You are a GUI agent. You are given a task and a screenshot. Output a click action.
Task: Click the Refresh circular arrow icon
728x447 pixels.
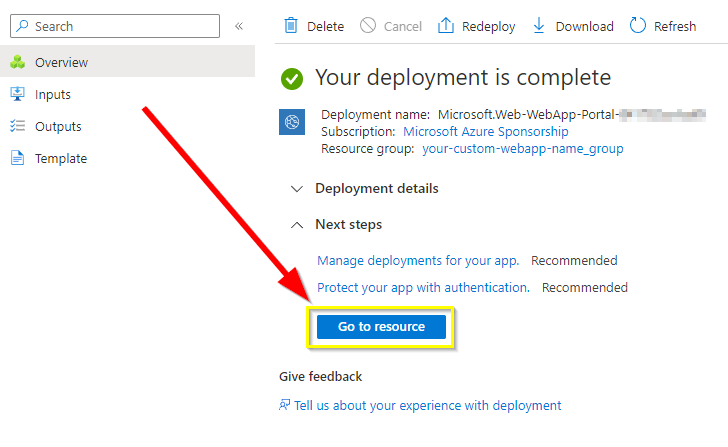[637, 26]
